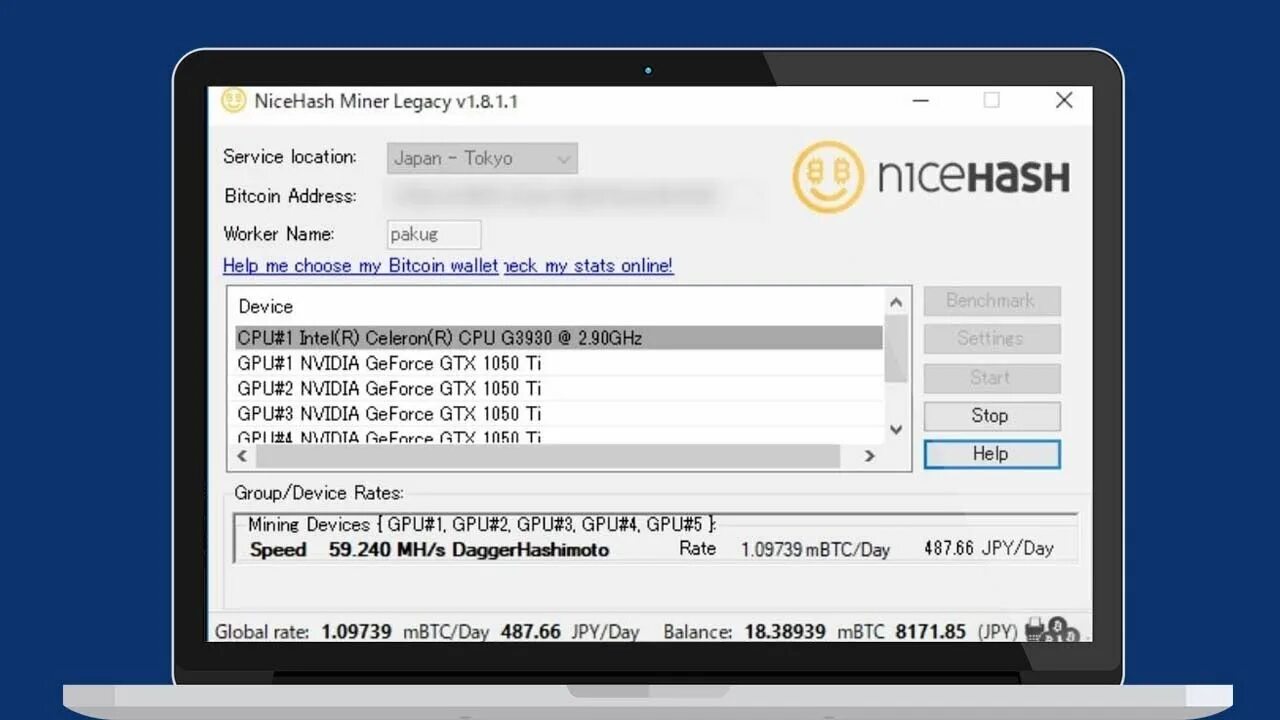Stop mining with the Stop button

(x=991, y=415)
